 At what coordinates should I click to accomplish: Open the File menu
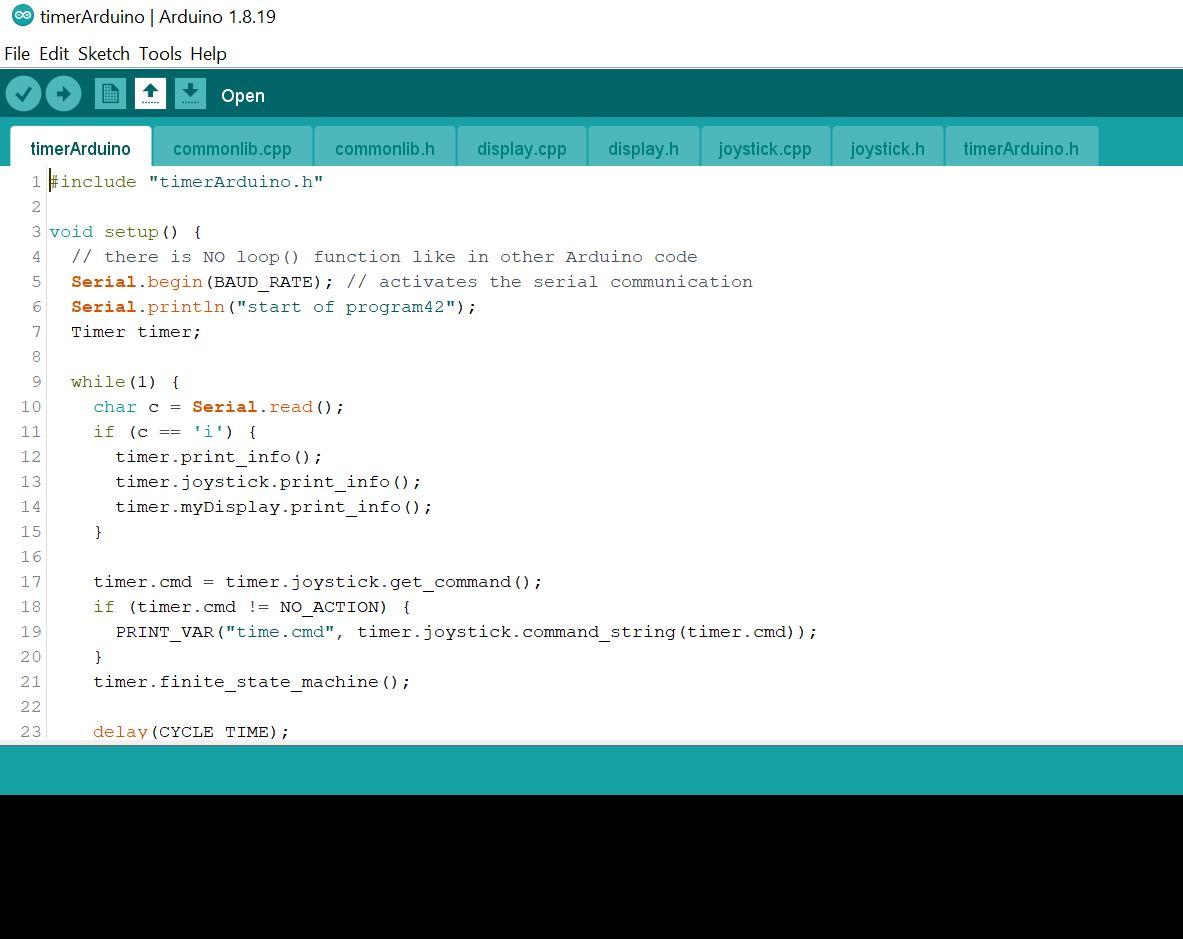tap(16, 53)
